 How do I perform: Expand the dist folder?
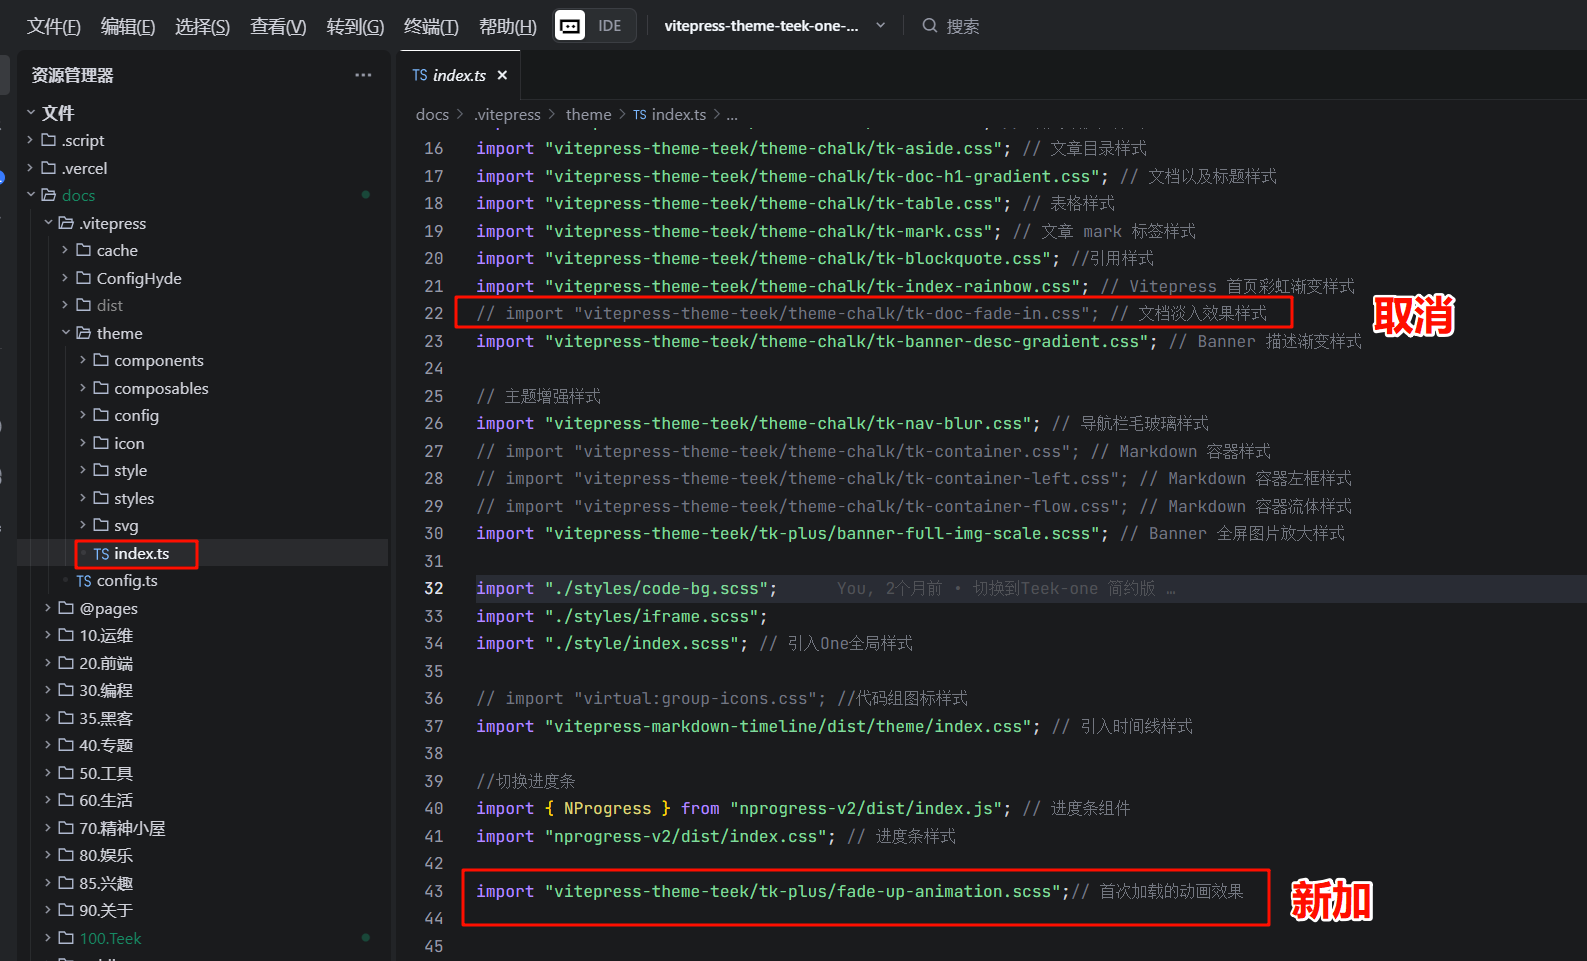(65, 305)
